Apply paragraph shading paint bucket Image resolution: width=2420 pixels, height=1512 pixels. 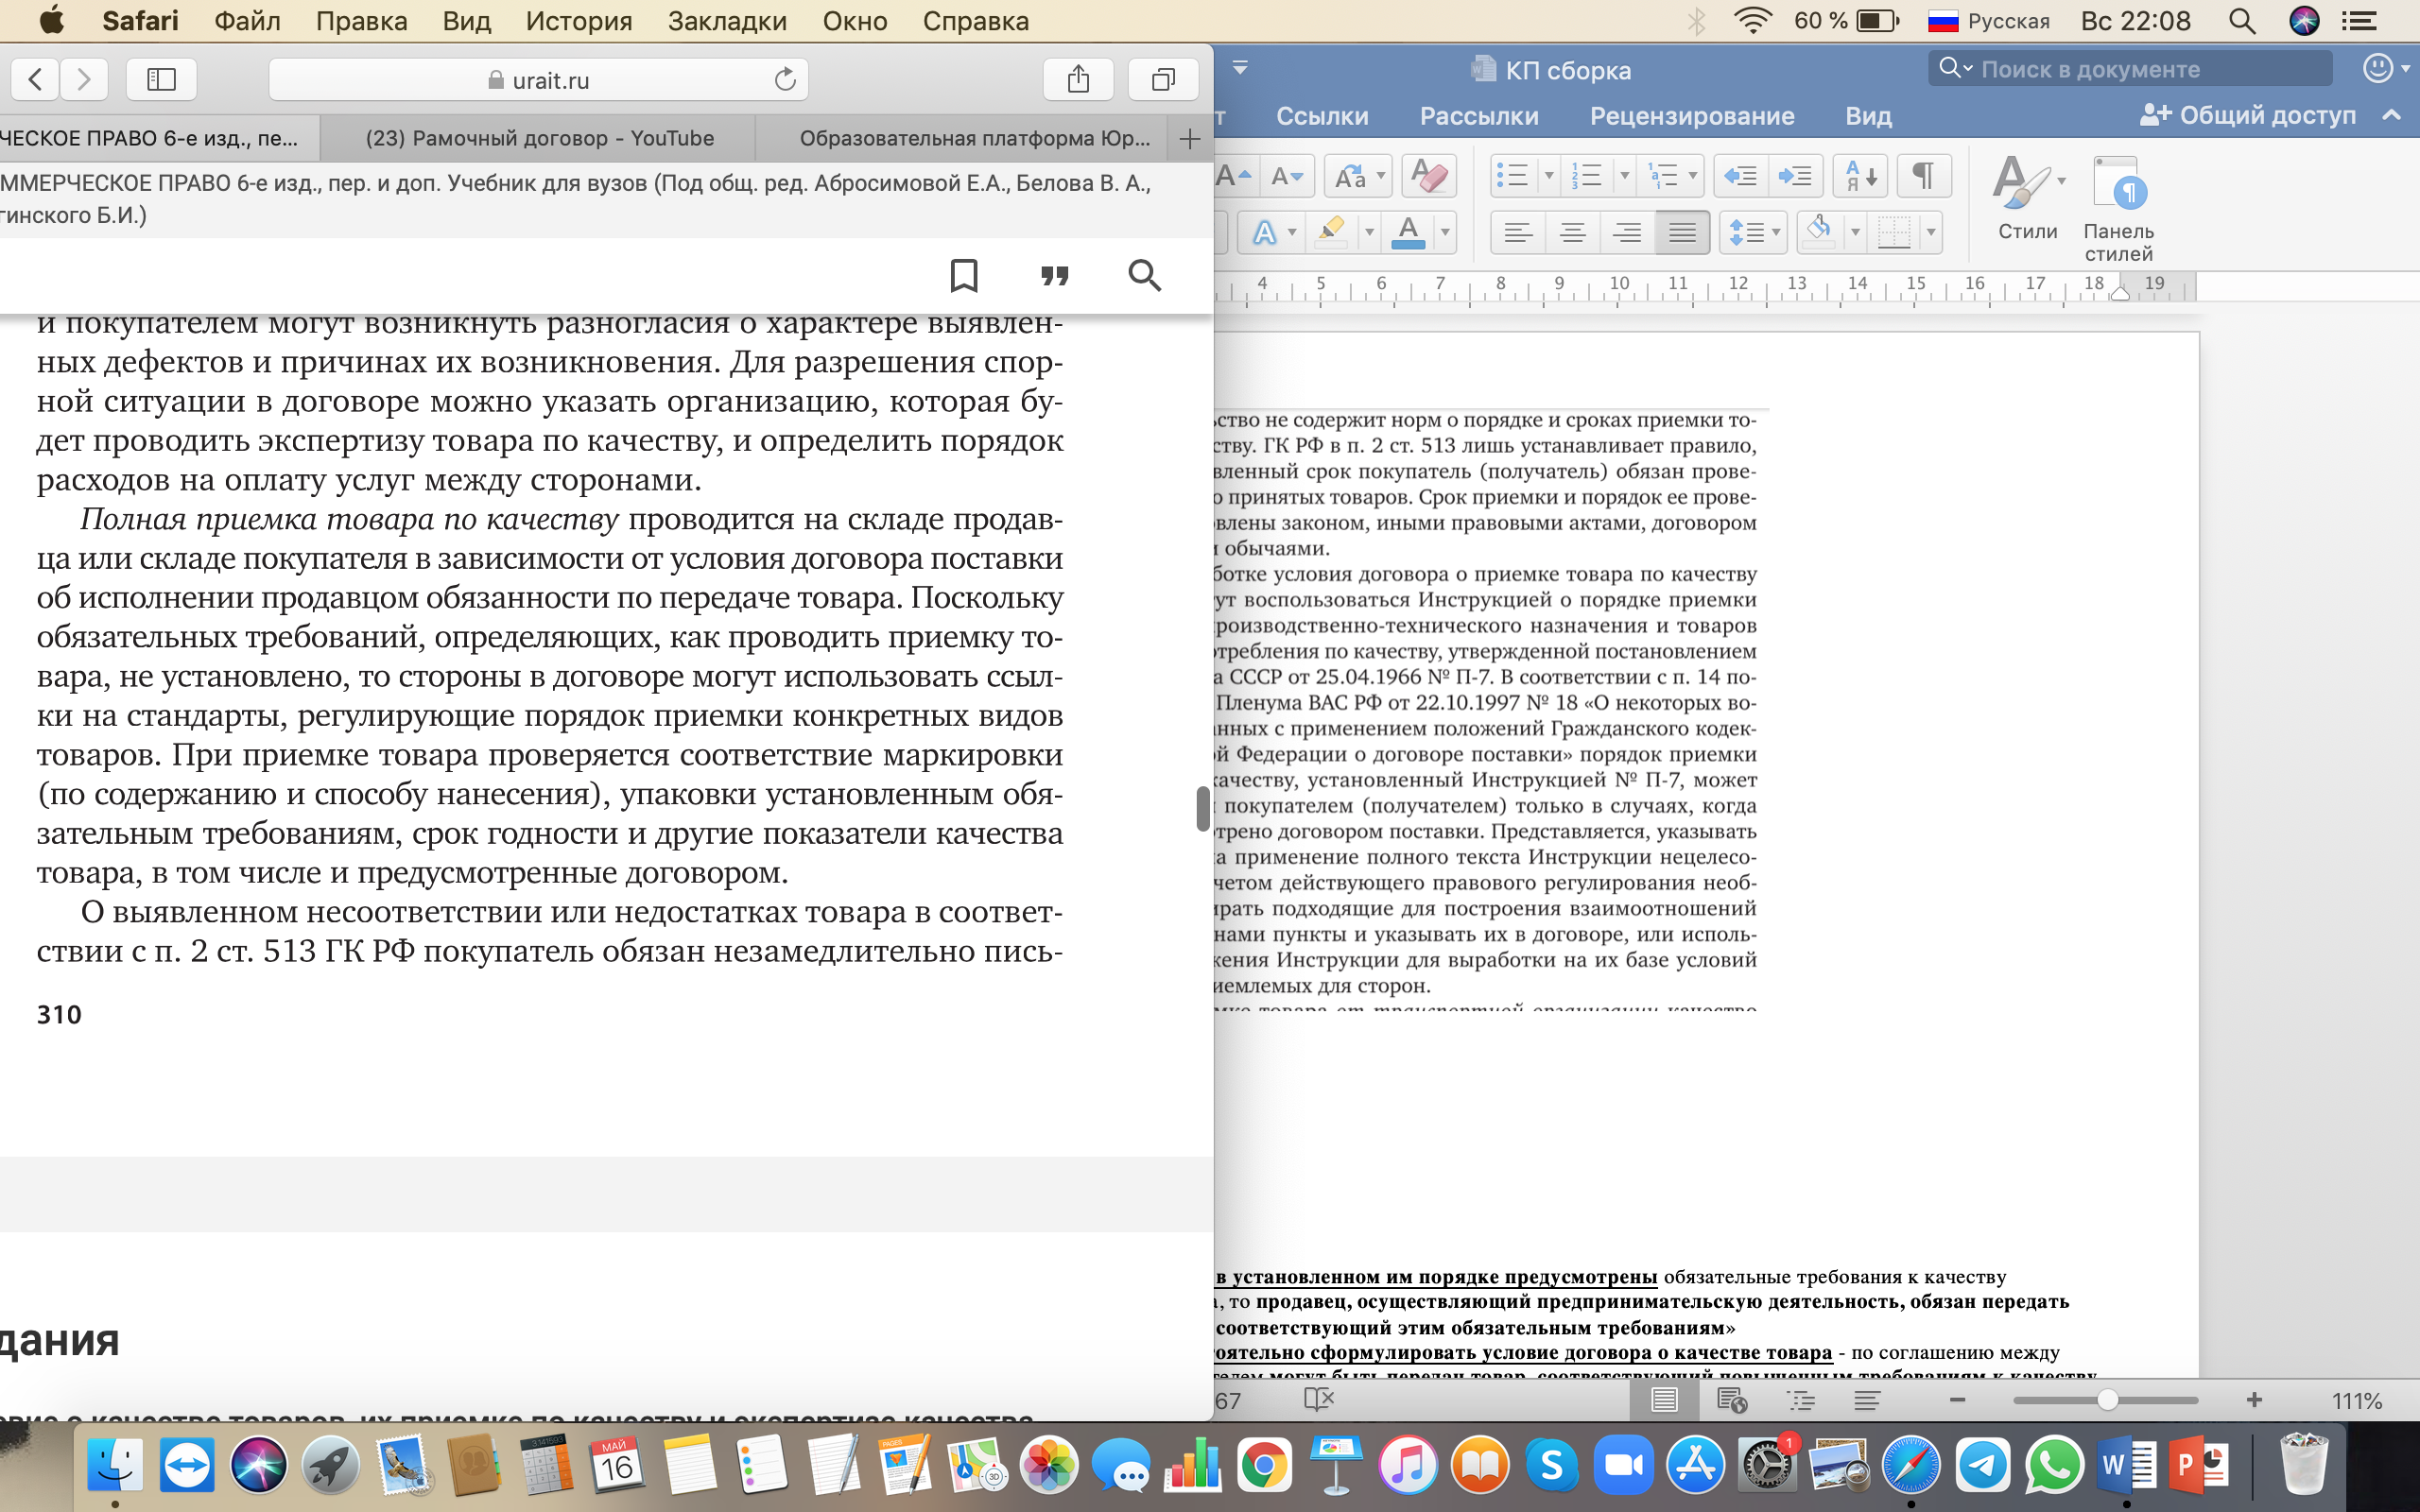1820,232
